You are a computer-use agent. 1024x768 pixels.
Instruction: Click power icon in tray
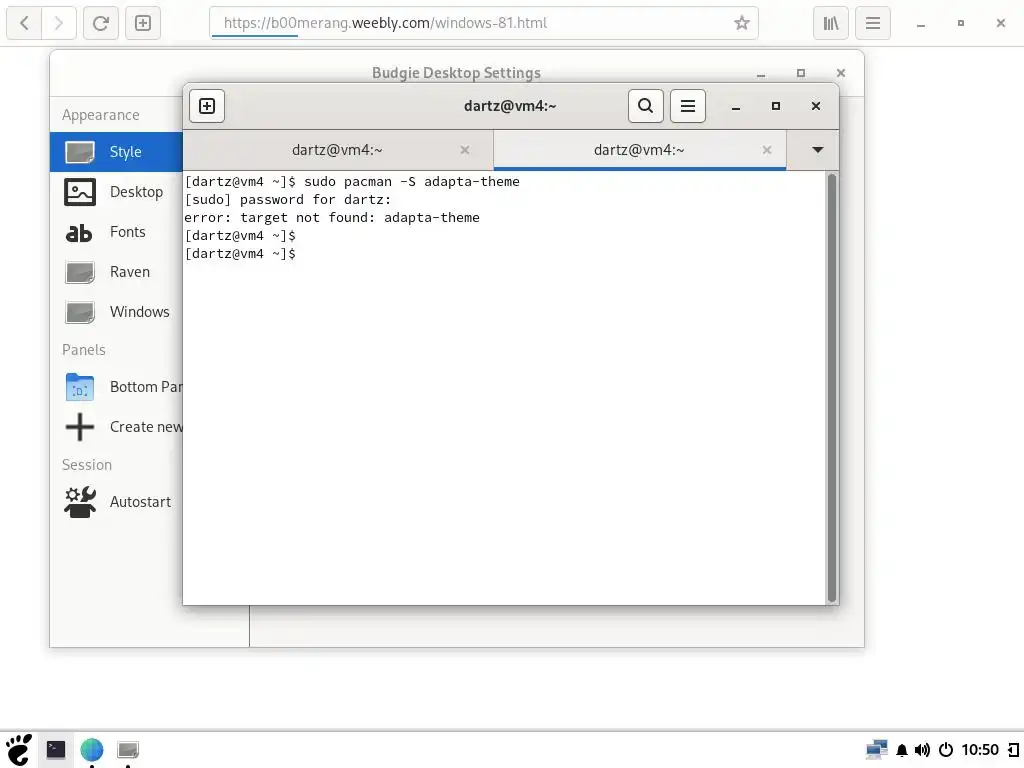point(946,750)
